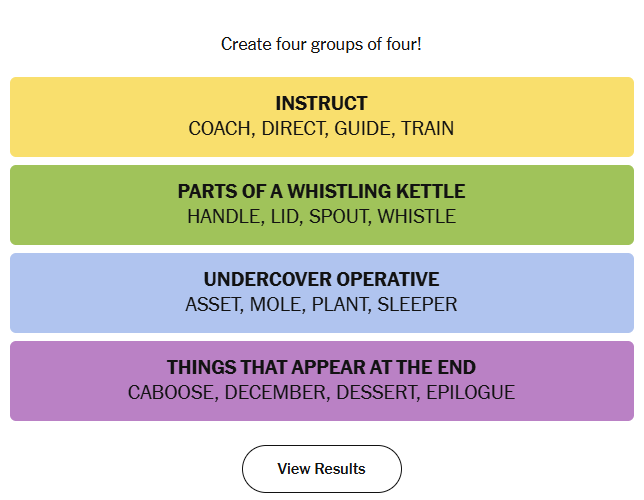Click the INSTRUCT category title
The width and height of the screenshot is (644, 500).
pyautogui.click(x=321, y=103)
